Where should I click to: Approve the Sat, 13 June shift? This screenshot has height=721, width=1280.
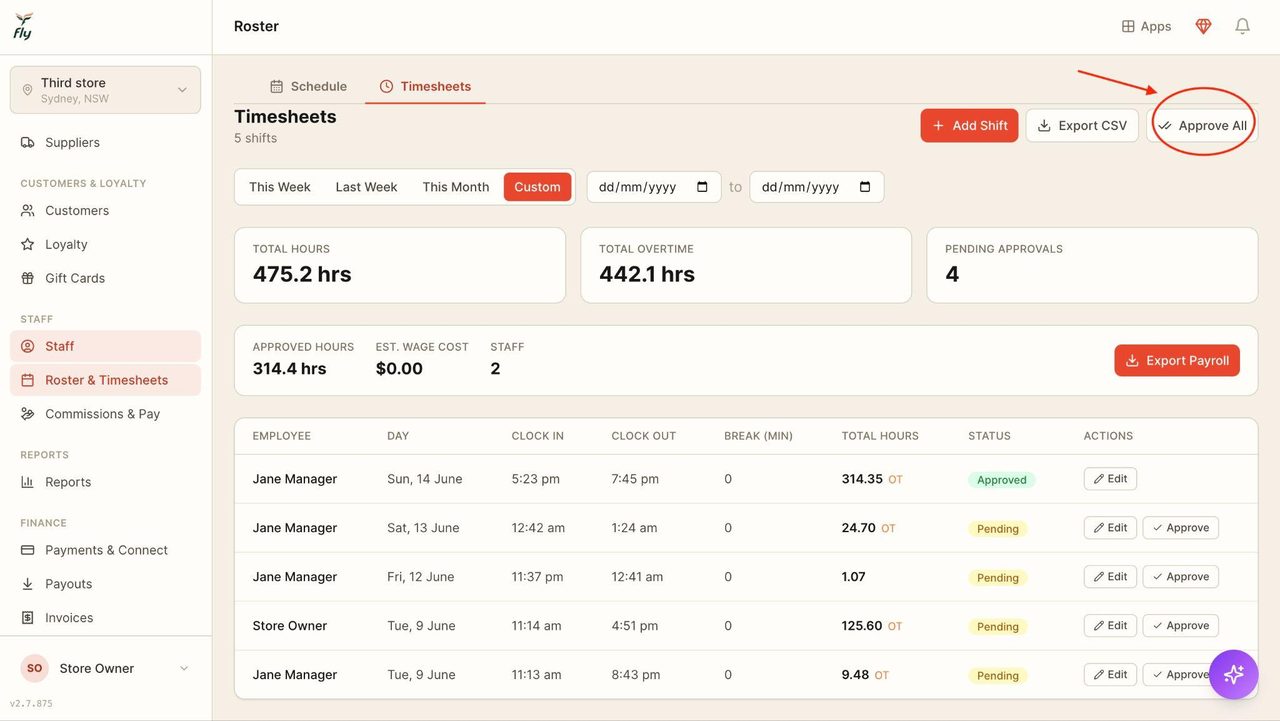tap(1181, 528)
